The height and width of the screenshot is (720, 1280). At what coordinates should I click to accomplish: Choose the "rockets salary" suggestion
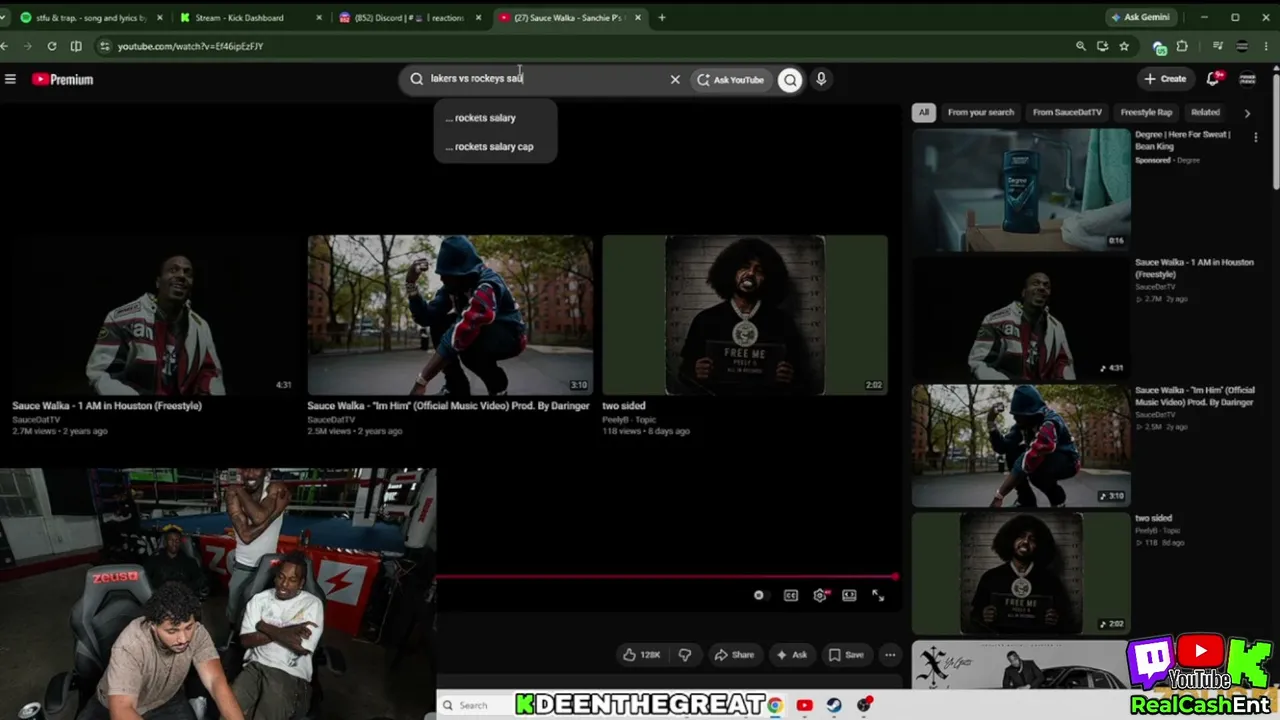point(495,118)
